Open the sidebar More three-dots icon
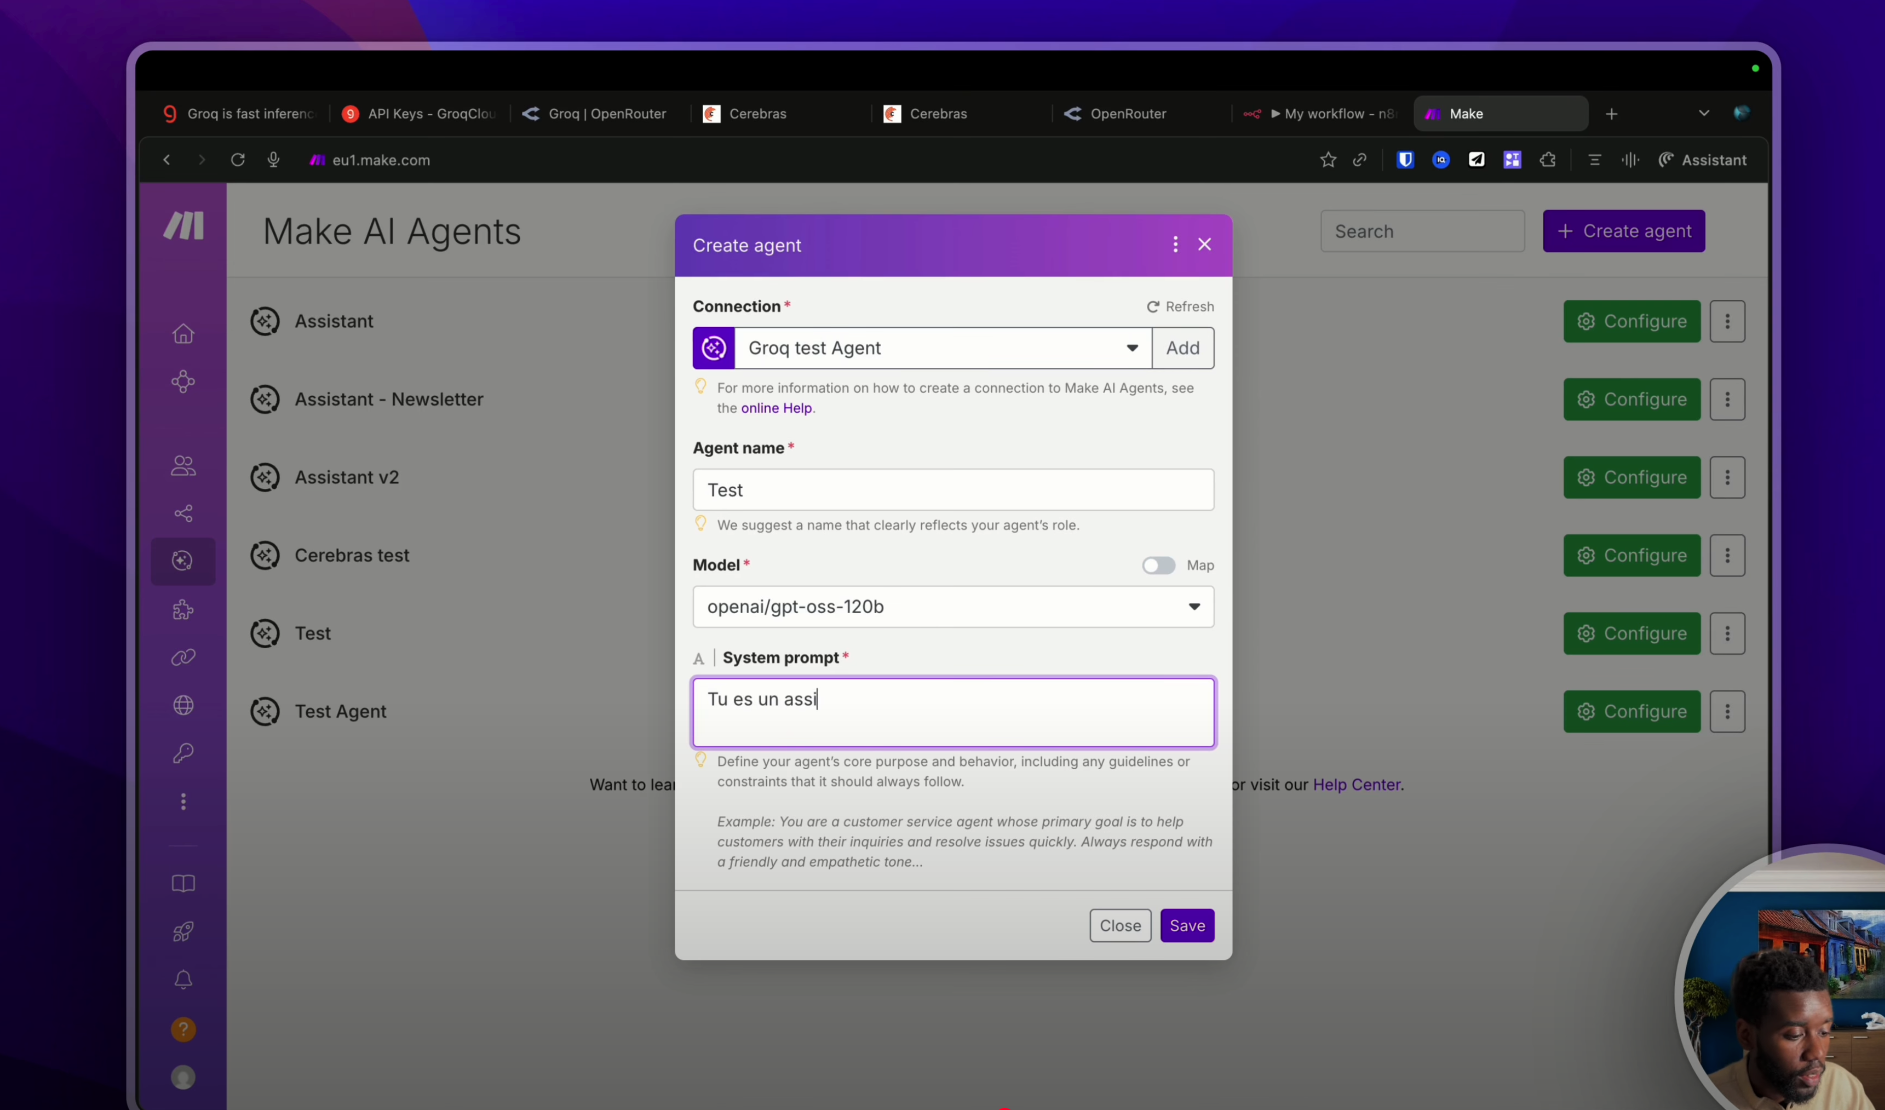1885x1110 pixels. pos(183,801)
